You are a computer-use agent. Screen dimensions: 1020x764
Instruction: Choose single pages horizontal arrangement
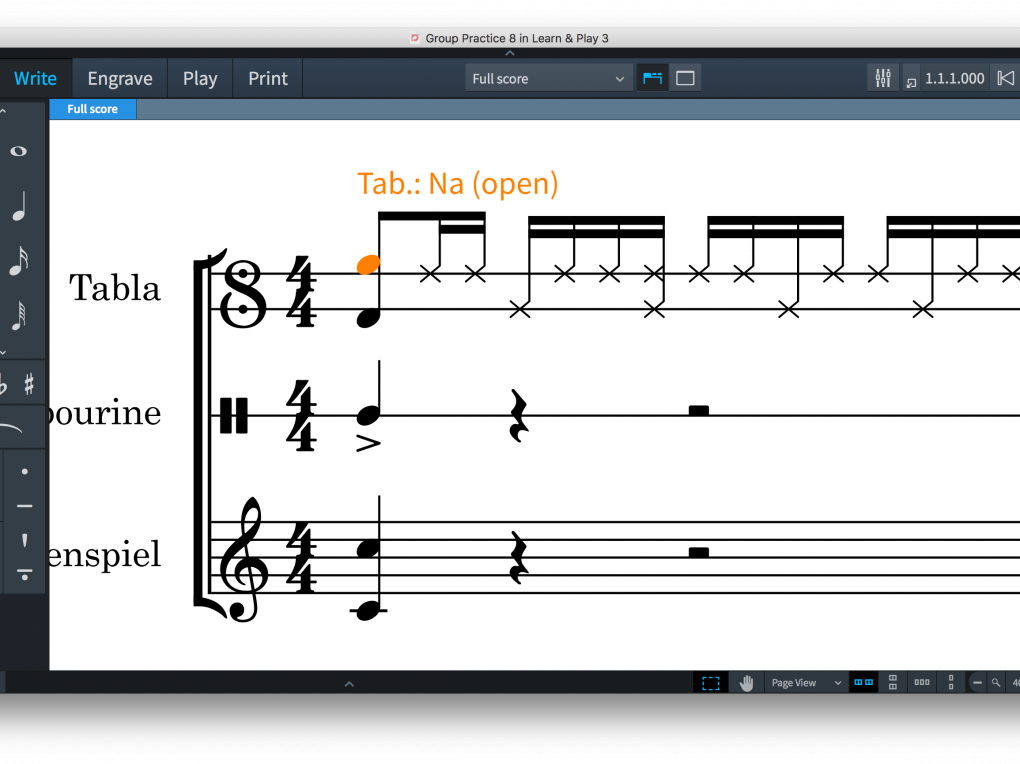click(x=922, y=683)
